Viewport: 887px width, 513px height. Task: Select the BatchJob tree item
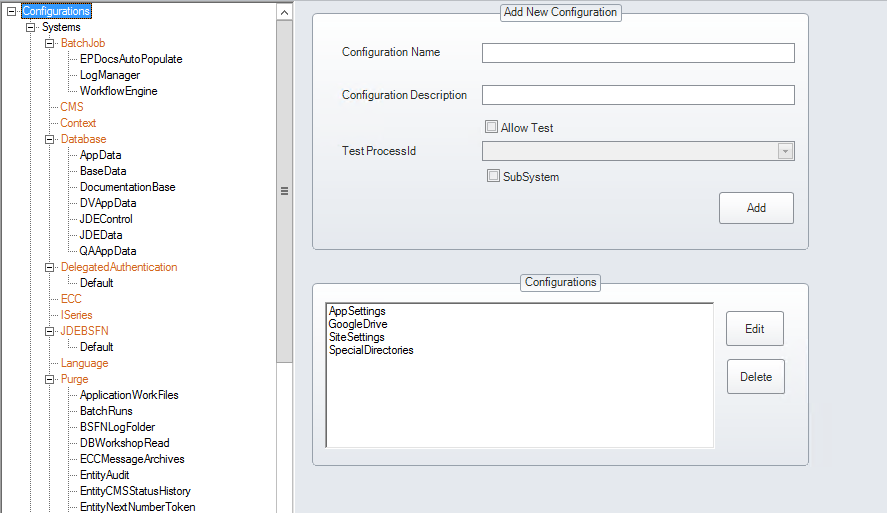(x=83, y=43)
